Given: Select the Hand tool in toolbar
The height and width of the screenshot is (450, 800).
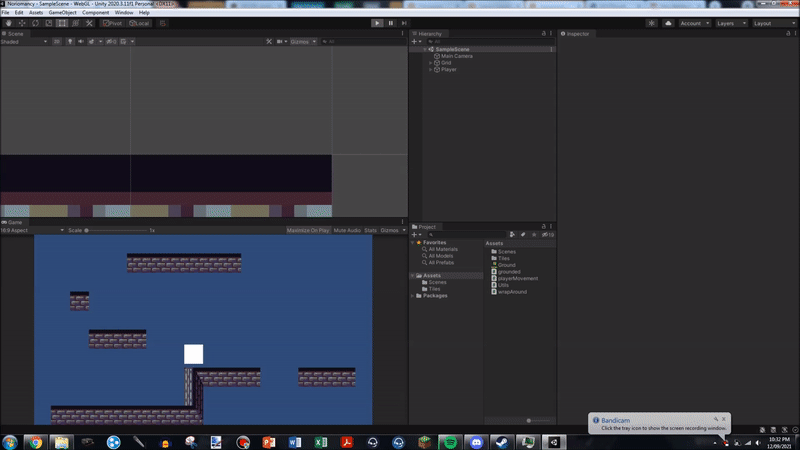Looking at the screenshot, I should pyautogui.click(x=7, y=22).
